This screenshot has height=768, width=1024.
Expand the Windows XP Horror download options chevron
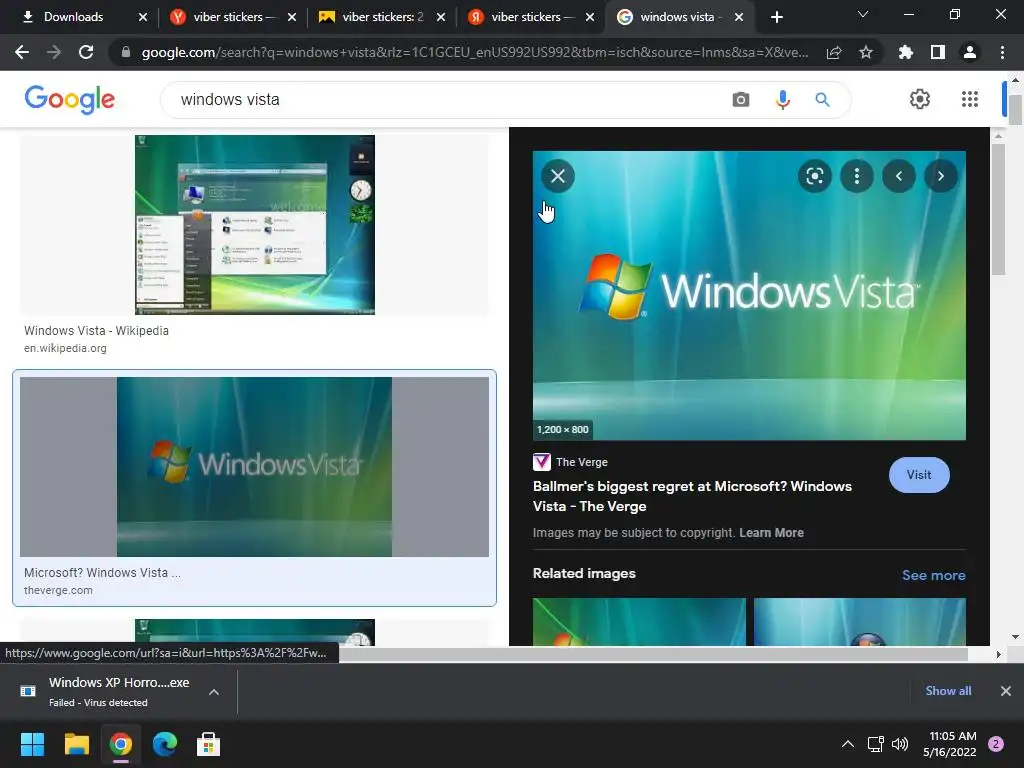[214, 692]
